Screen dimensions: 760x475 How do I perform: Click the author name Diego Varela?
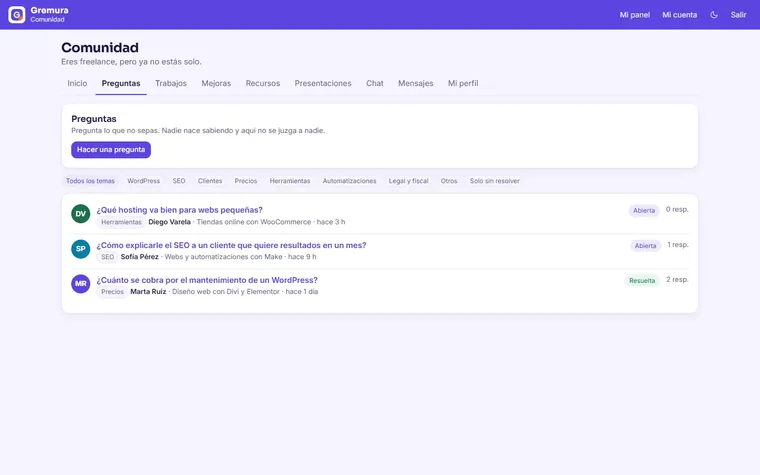tap(169, 222)
